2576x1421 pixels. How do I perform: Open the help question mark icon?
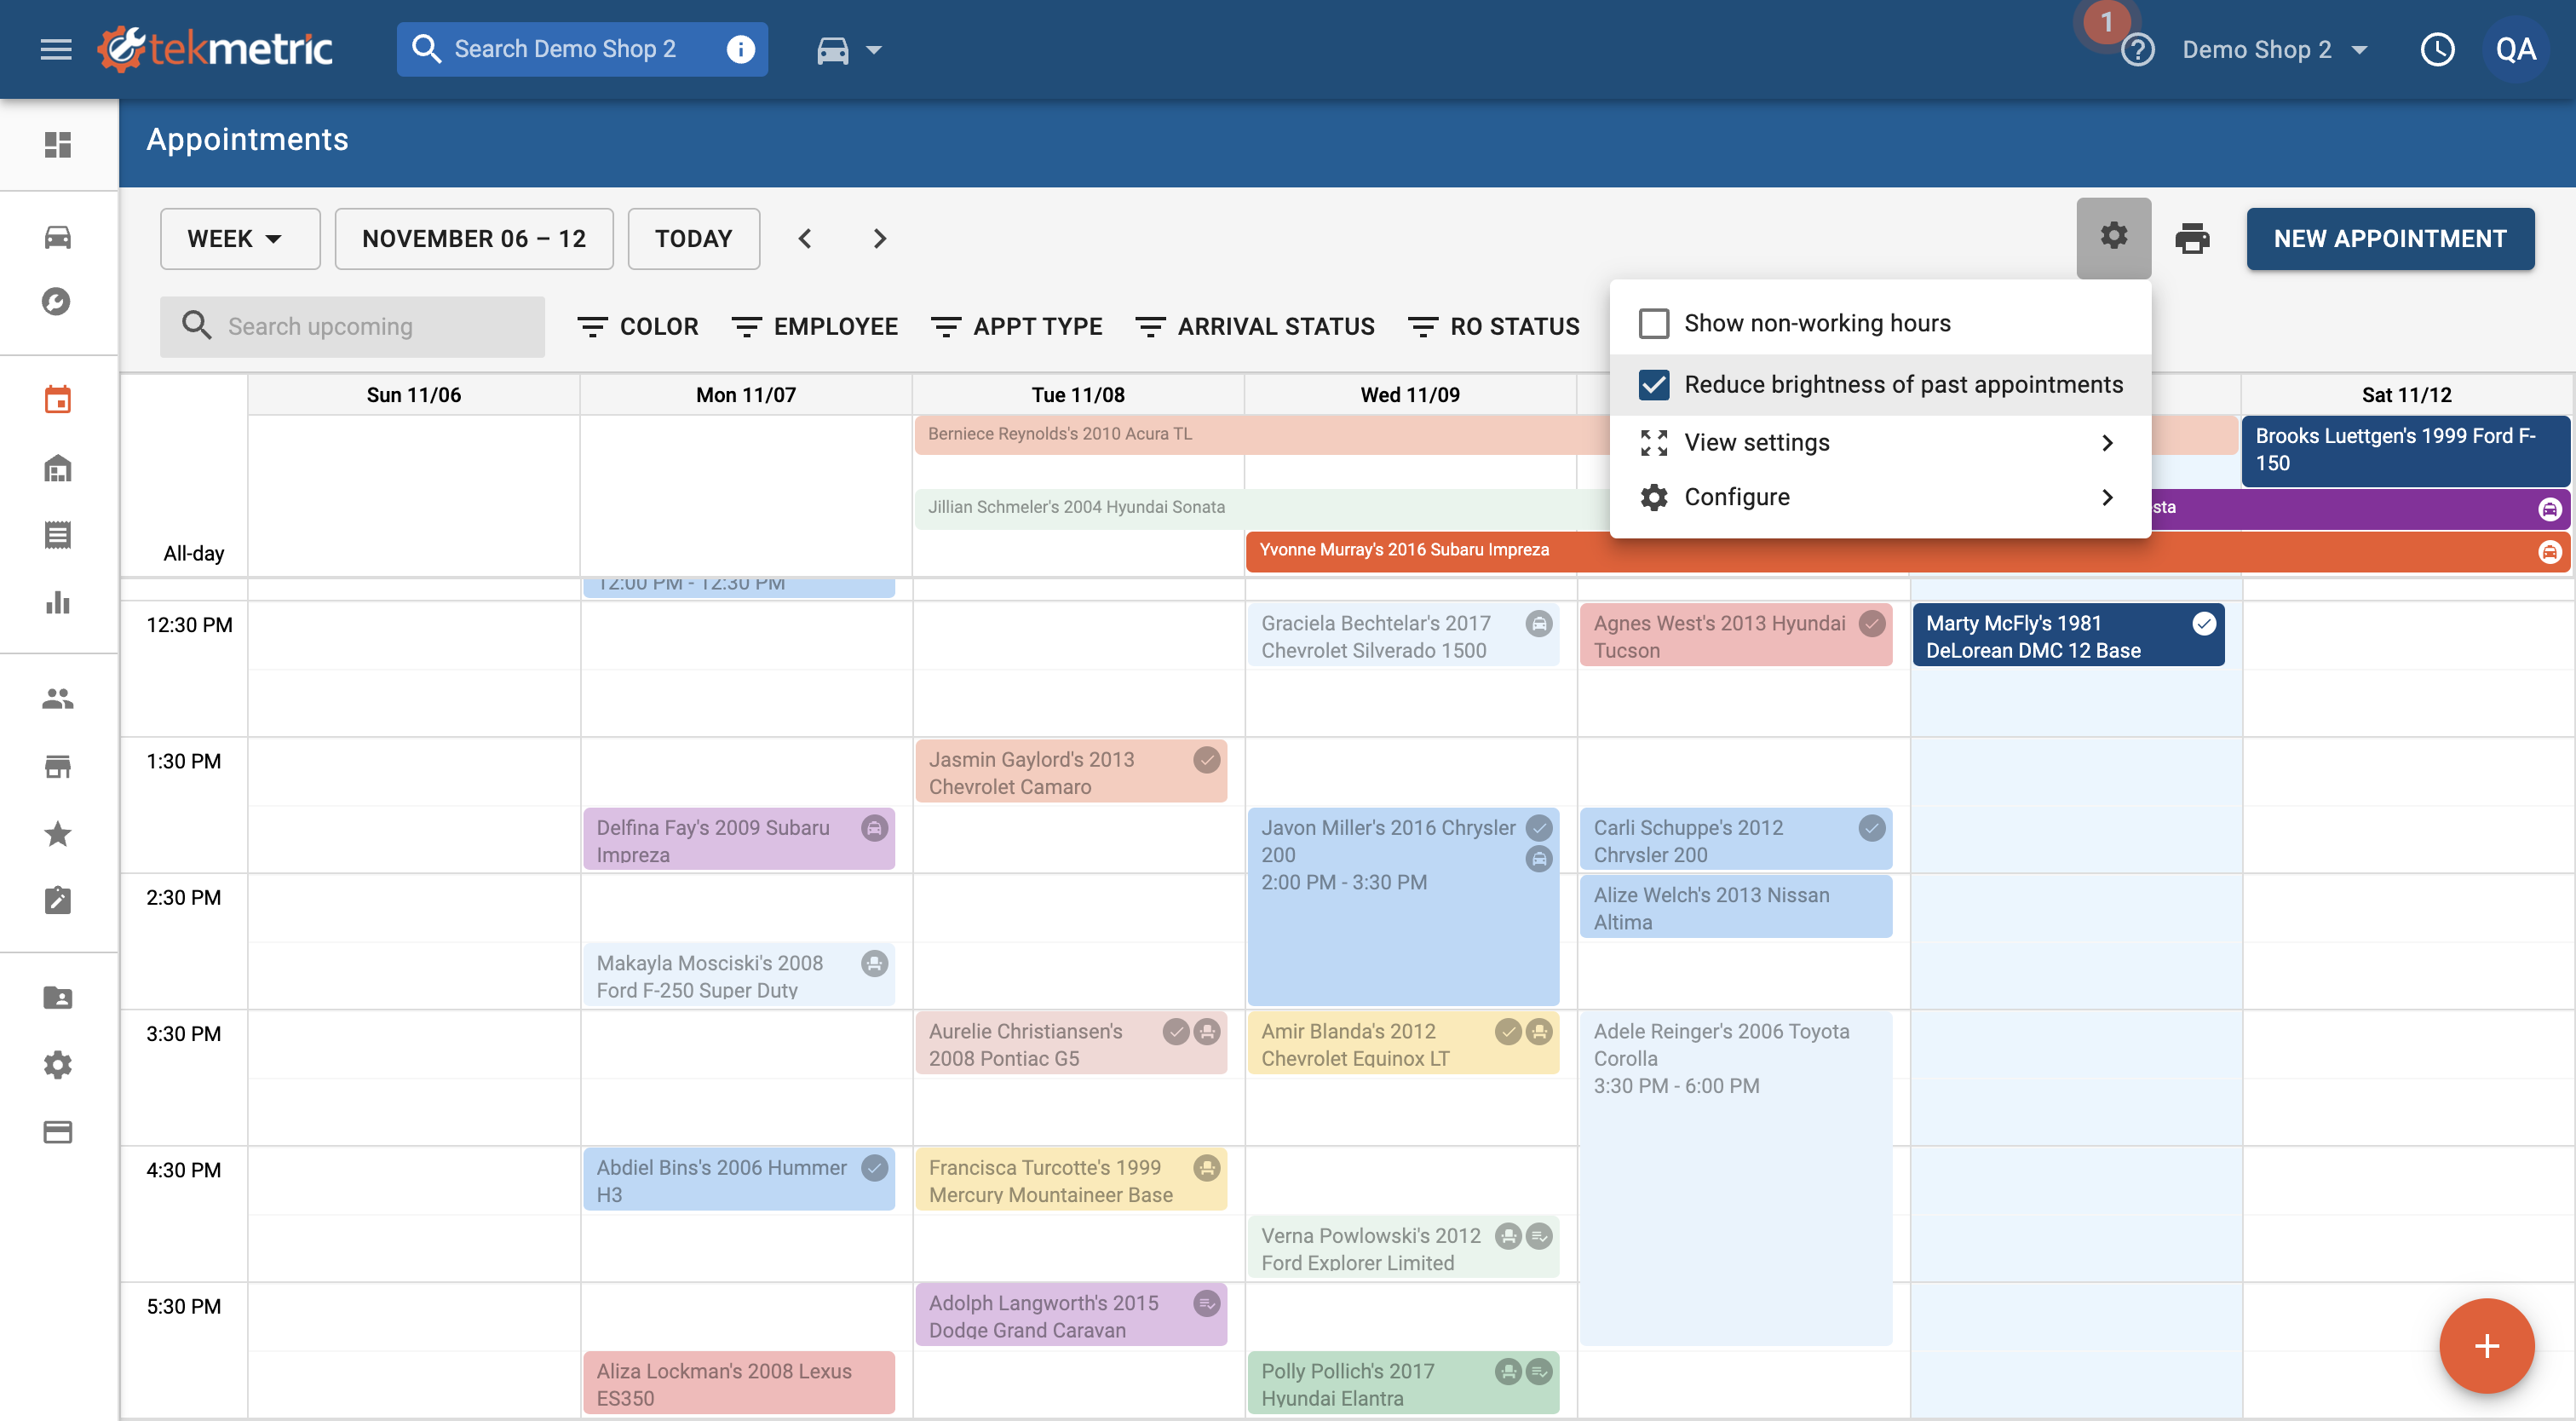[x=2137, y=49]
